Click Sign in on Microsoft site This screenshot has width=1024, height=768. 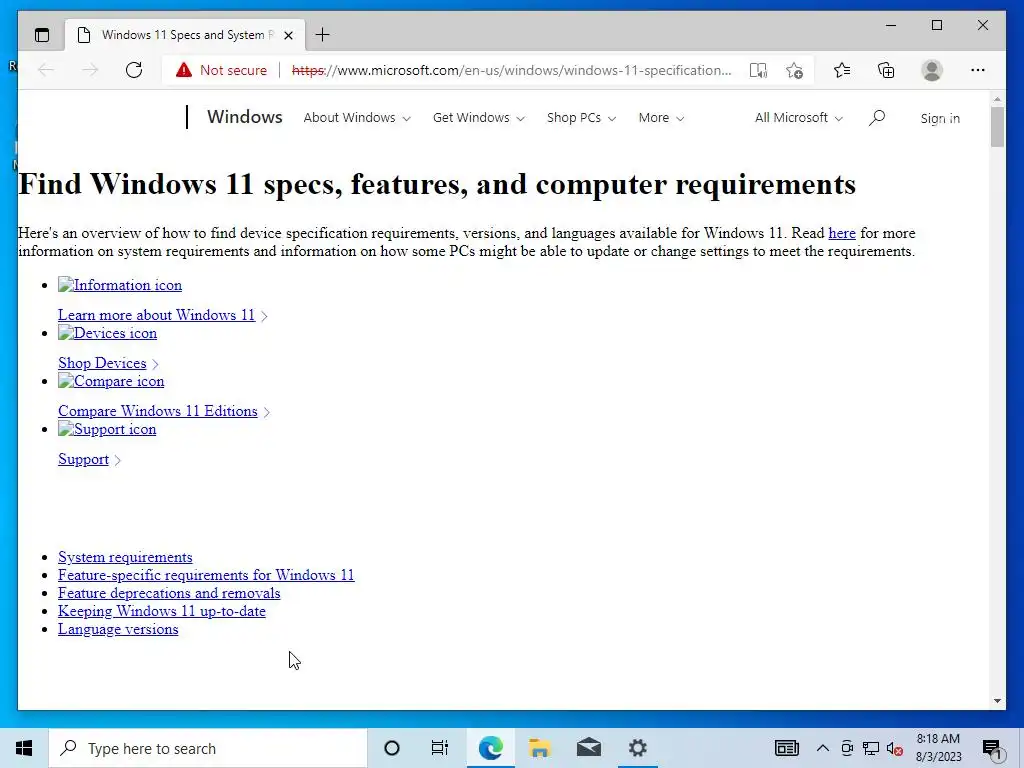940,118
